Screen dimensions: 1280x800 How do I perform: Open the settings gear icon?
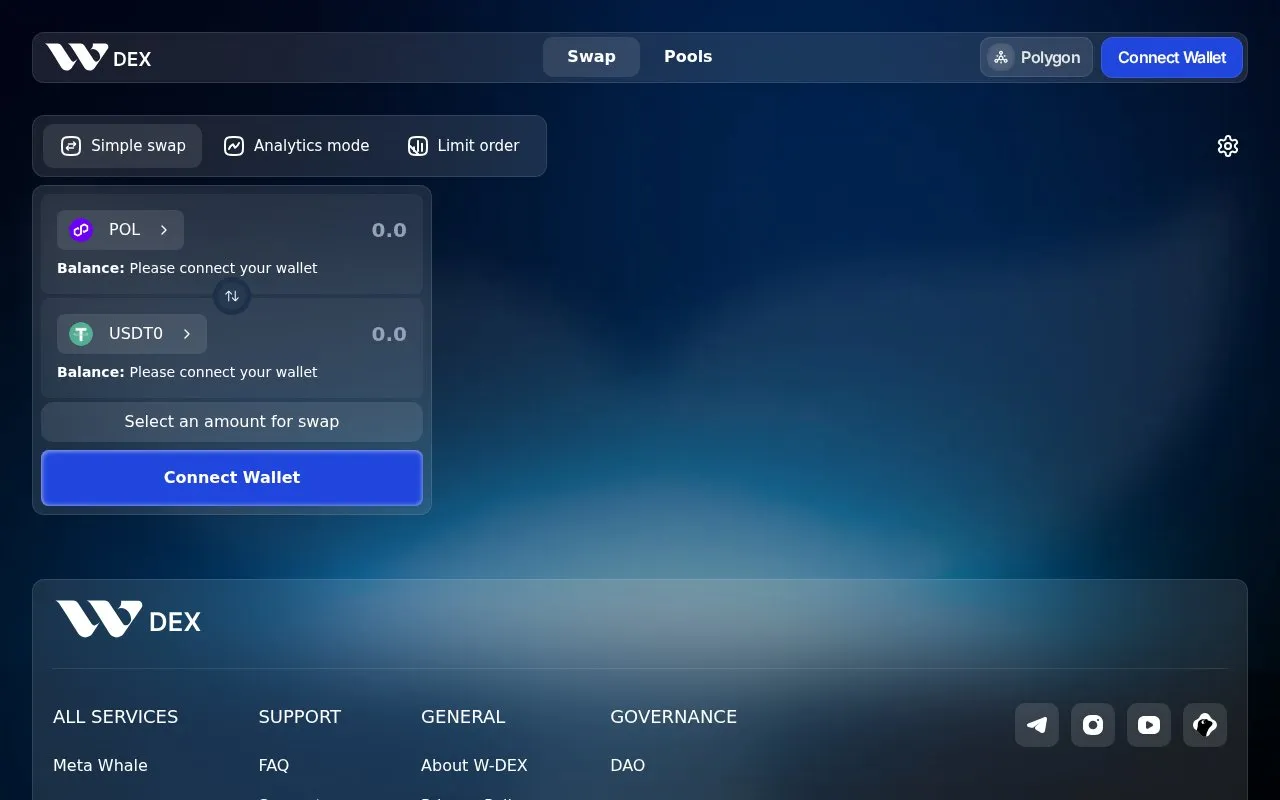tap(1228, 146)
